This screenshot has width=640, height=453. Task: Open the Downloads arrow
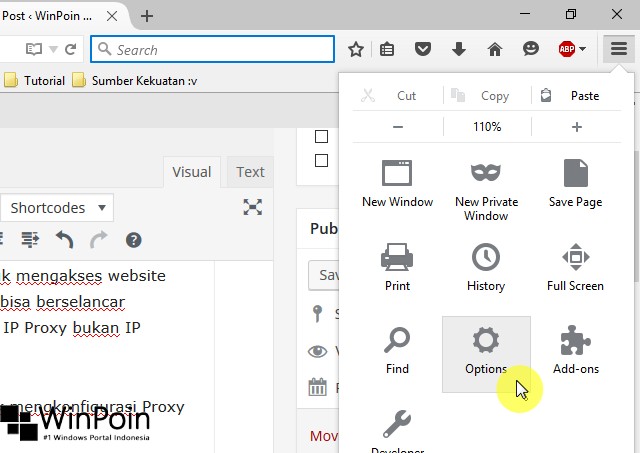(x=459, y=49)
